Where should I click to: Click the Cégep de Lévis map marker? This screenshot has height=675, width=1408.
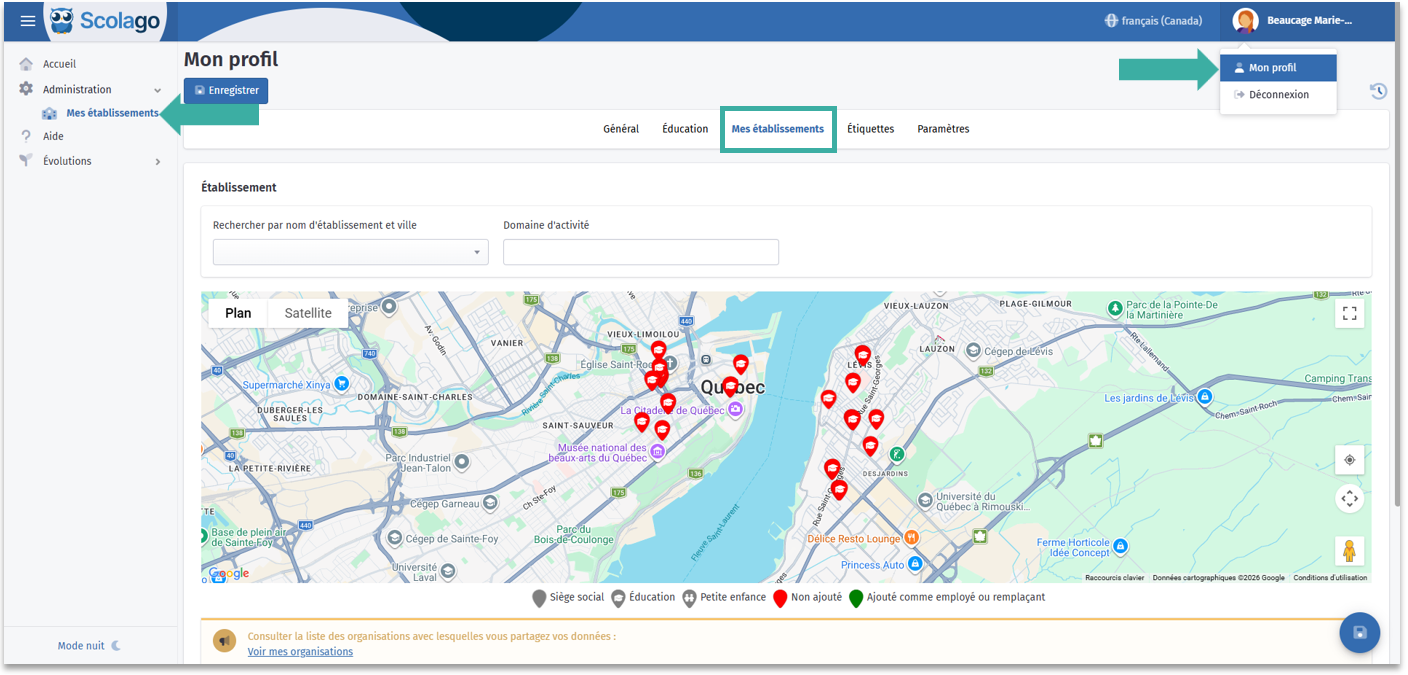pyautogui.click(x=974, y=351)
